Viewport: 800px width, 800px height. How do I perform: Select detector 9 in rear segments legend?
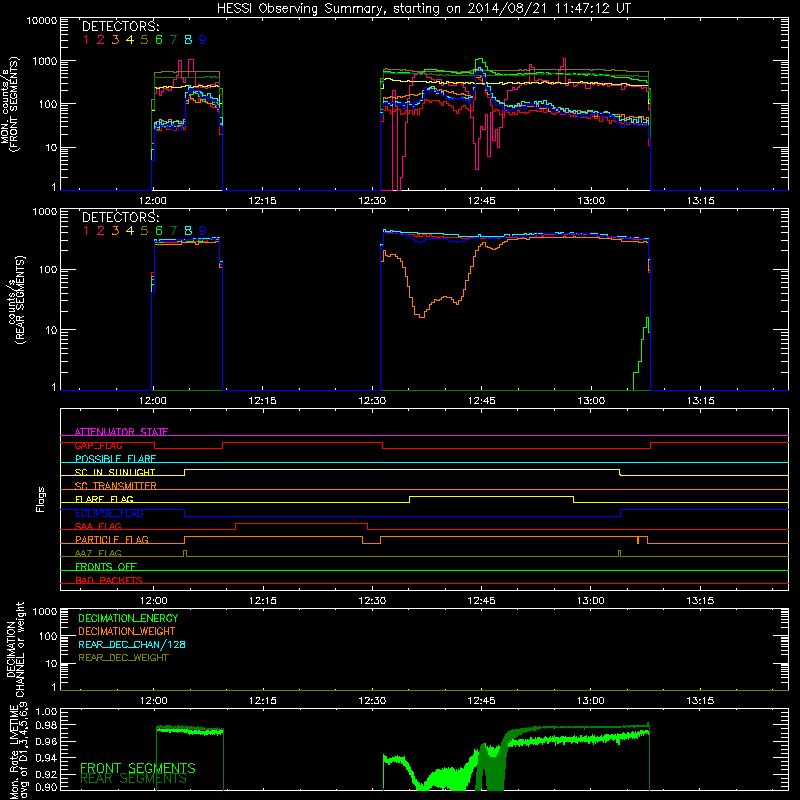203,231
